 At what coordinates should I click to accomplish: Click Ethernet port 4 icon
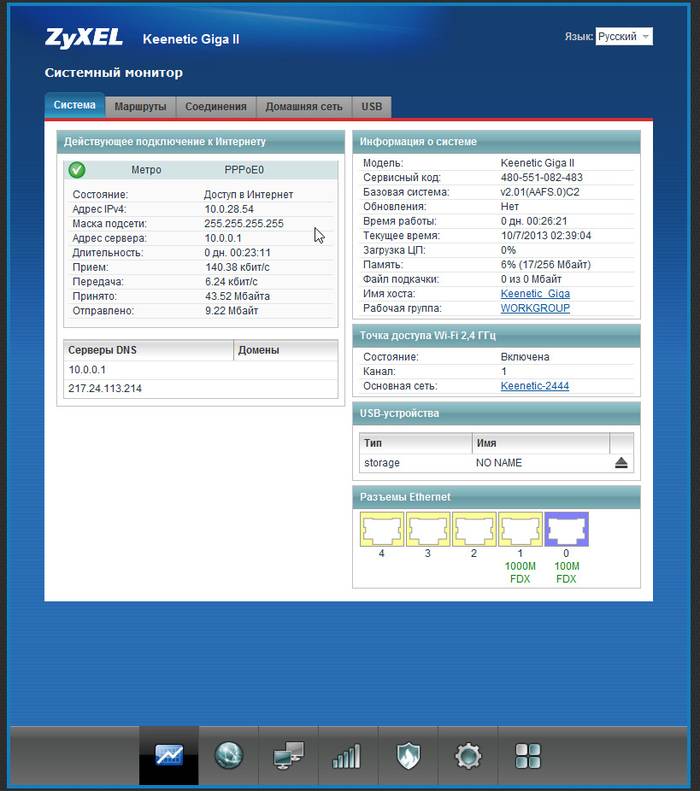click(x=382, y=529)
